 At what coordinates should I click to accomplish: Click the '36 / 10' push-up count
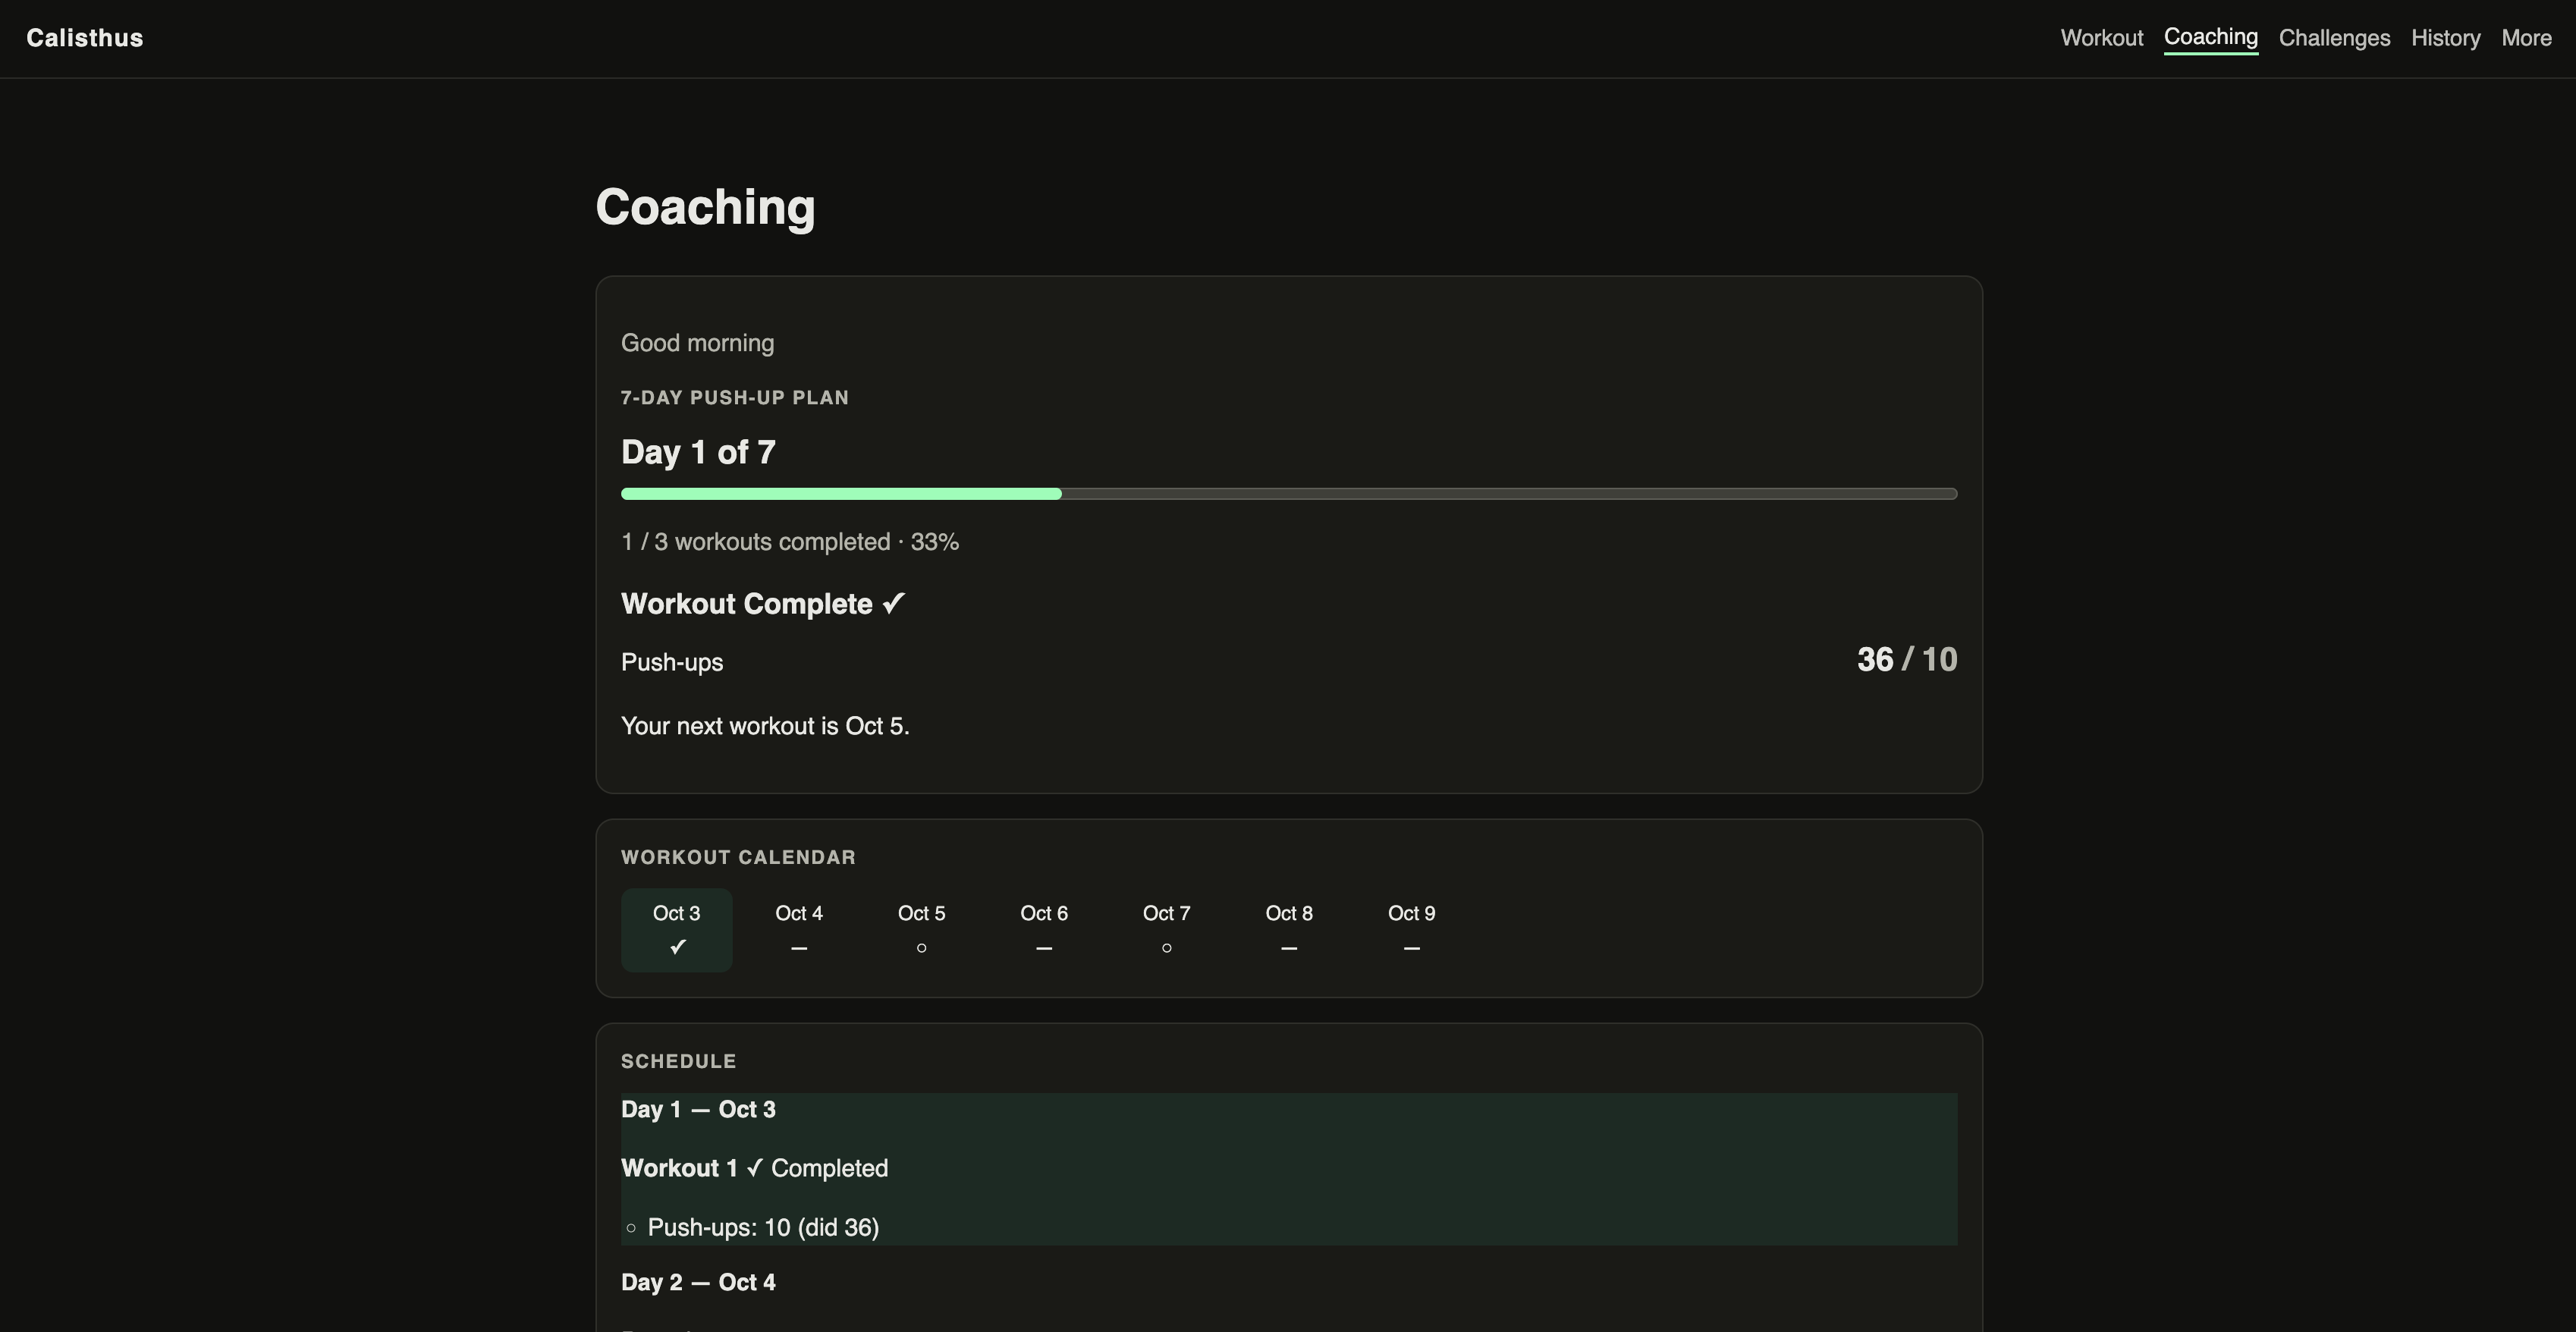tap(1907, 660)
